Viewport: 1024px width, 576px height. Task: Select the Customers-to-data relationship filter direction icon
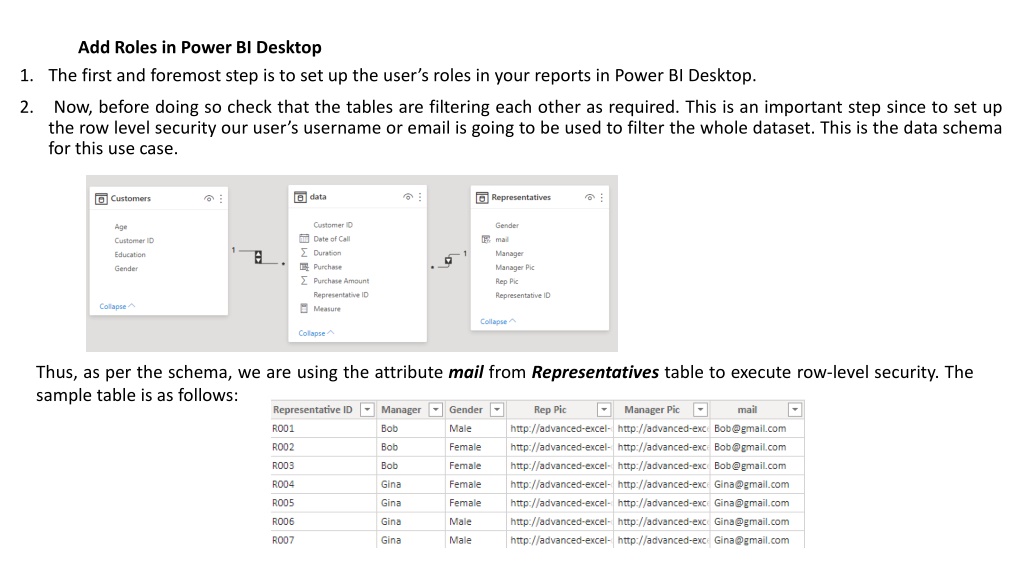tap(259, 257)
